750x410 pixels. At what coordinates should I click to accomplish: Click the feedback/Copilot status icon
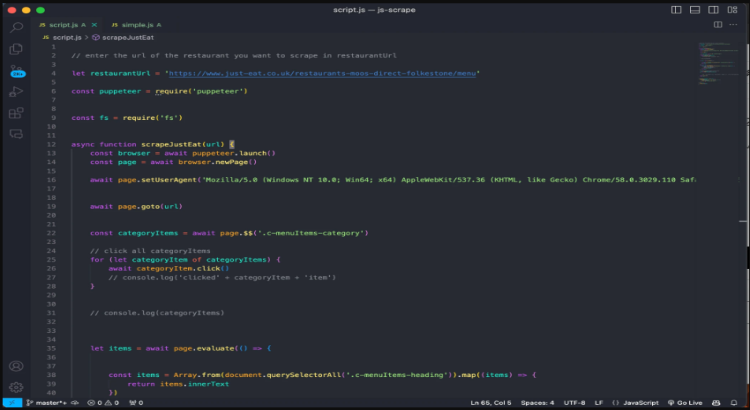tap(716, 403)
